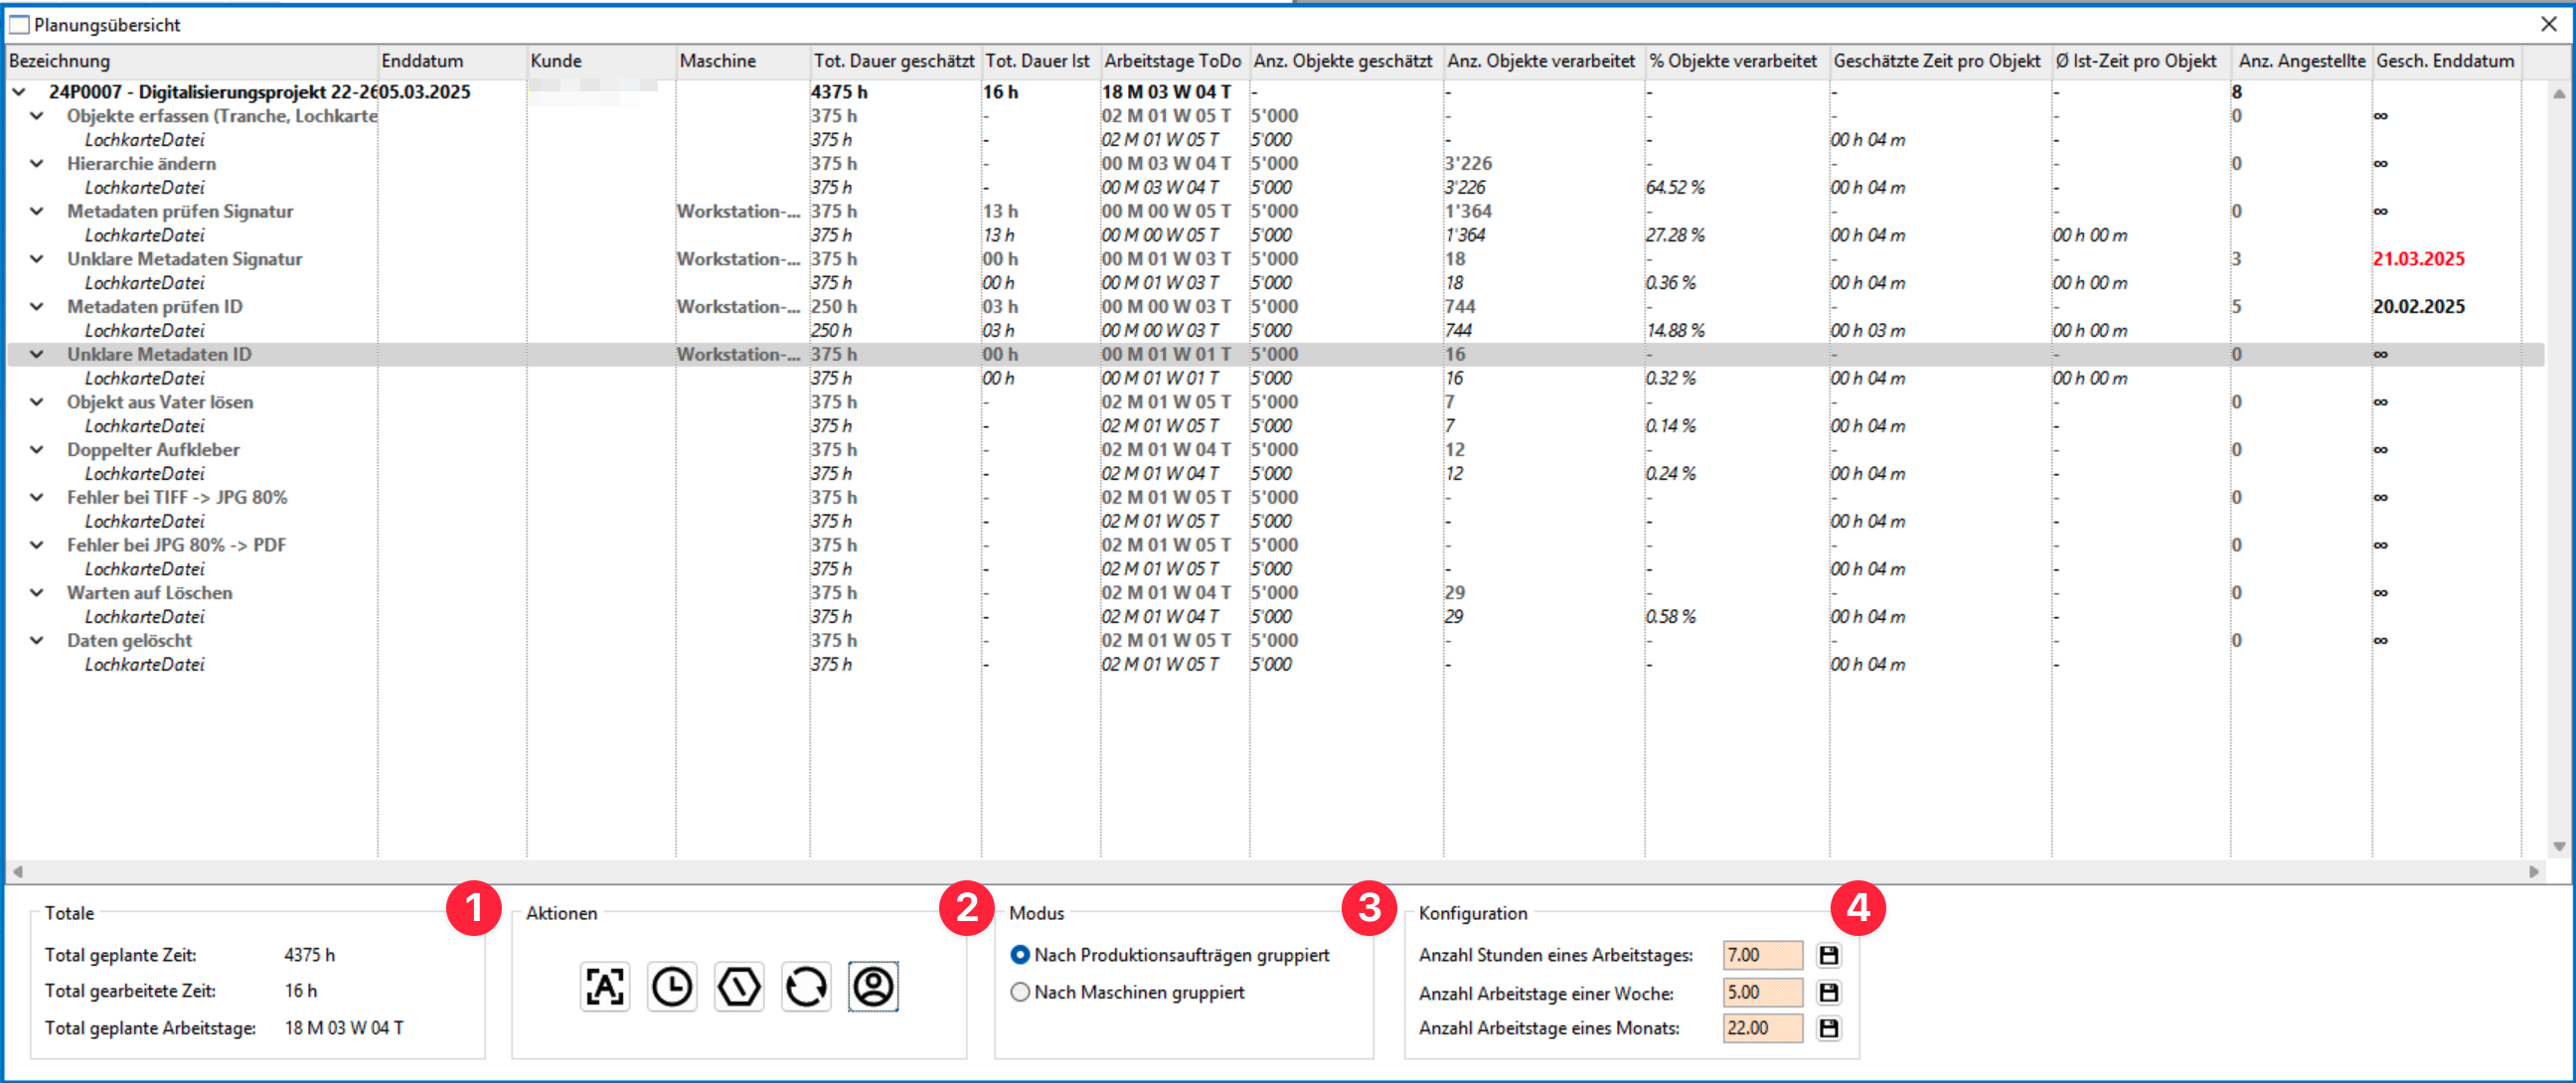This screenshot has width=2576, height=1083.
Task: Click the bracketed letter A action icon
Action: tap(605, 987)
